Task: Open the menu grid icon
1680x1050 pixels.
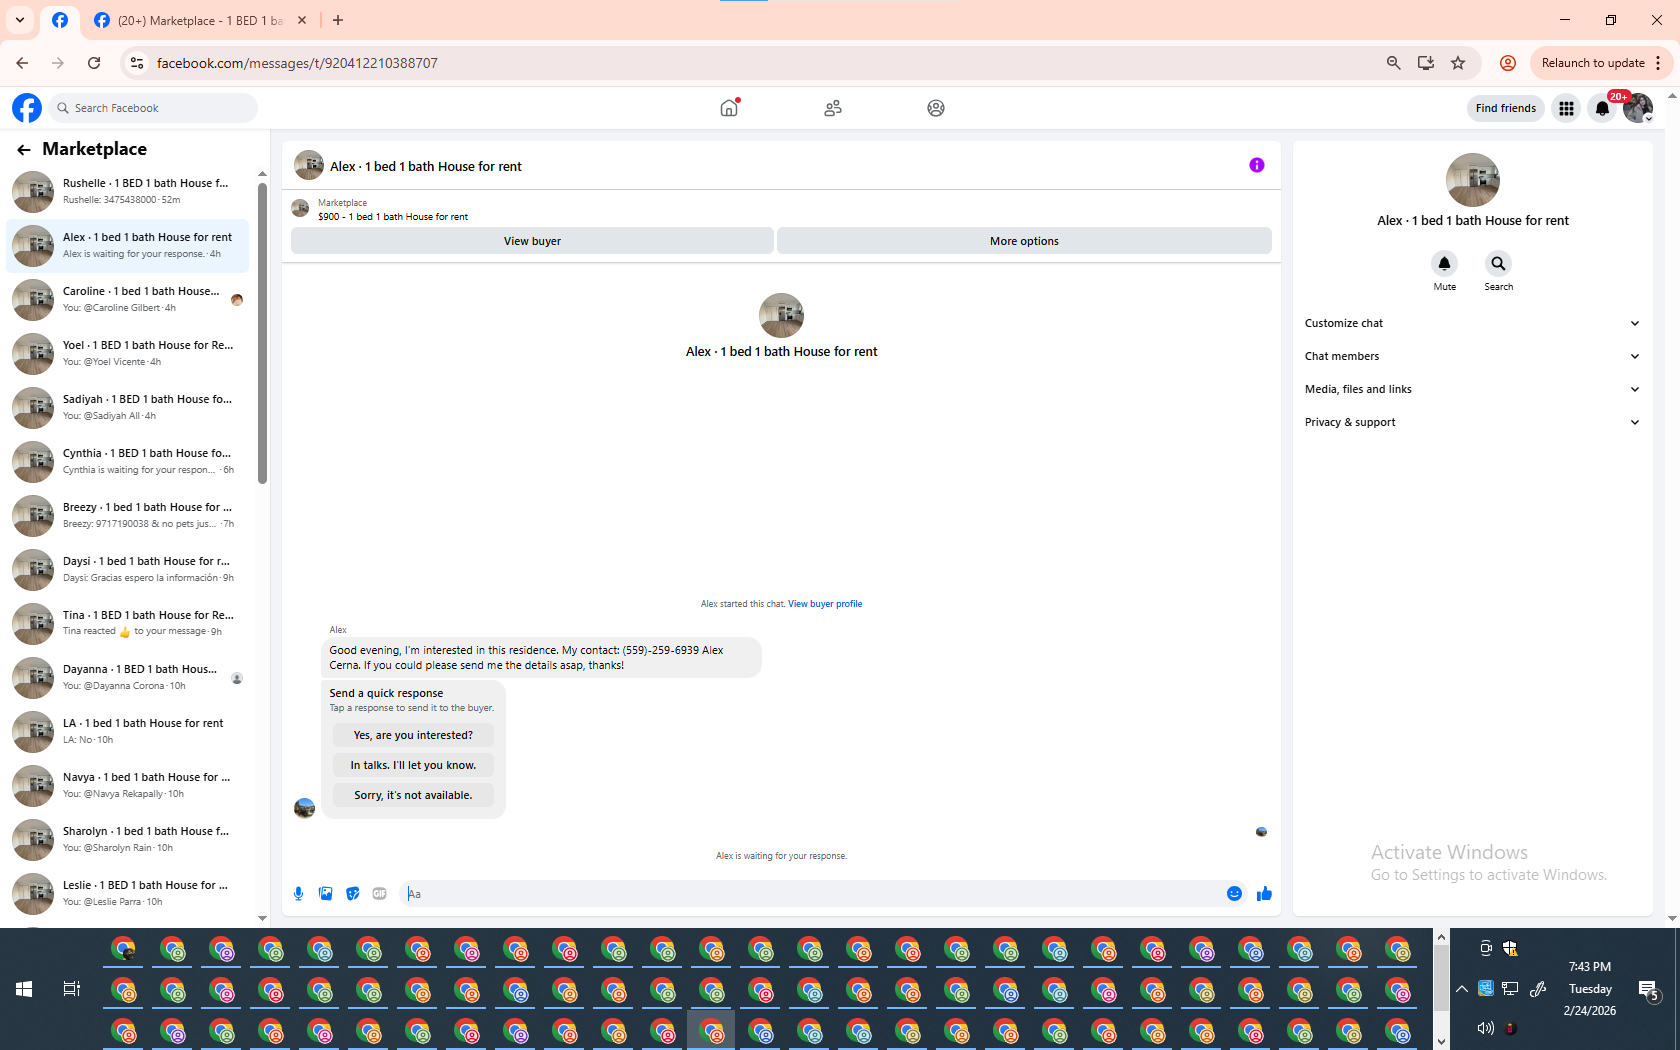Action: [x=1566, y=108]
